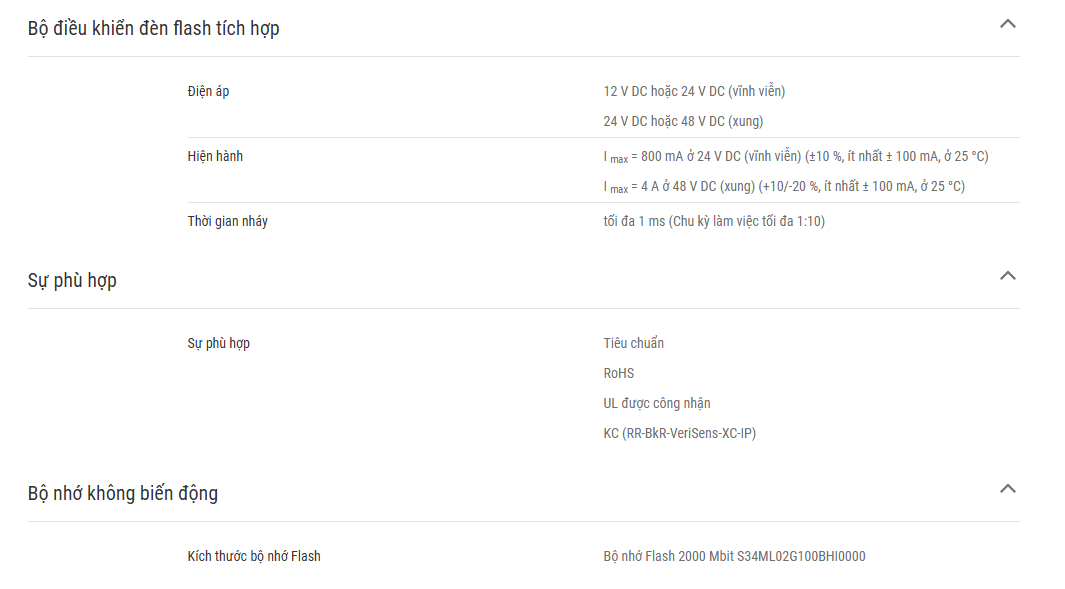
Task: Click the UL được công nhận entry
Action: coord(657,404)
